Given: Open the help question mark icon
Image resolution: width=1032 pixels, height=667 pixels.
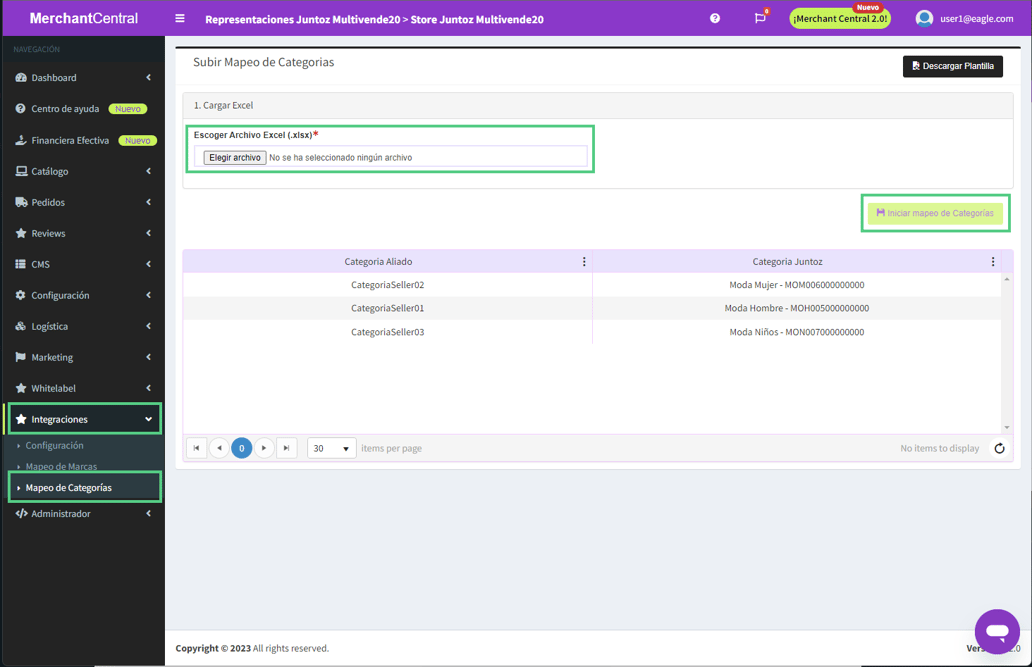Looking at the screenshot, I should click(715, 18).
